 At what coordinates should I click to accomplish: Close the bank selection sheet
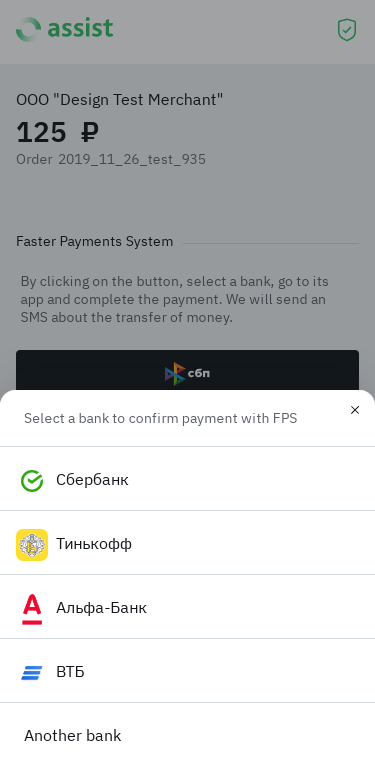355,410
